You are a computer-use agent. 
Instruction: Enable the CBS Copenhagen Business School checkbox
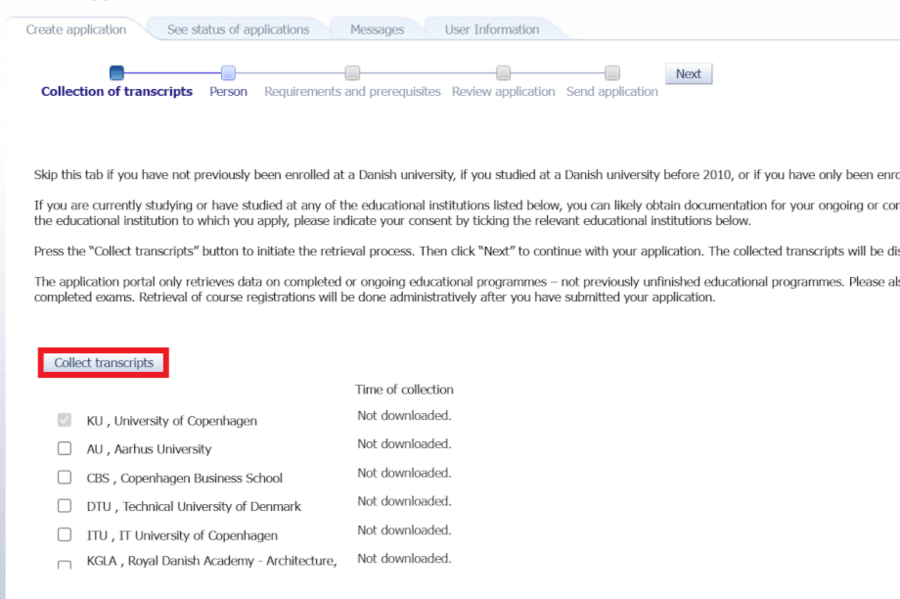pyautogui.click(x=65, y=478)
